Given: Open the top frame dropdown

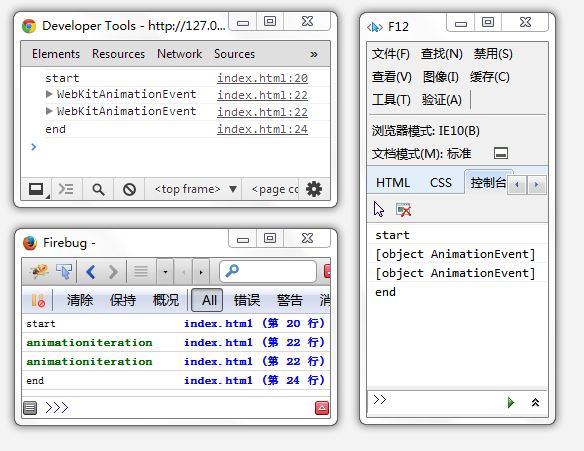Looking at the screenshot, I should 196,189.
